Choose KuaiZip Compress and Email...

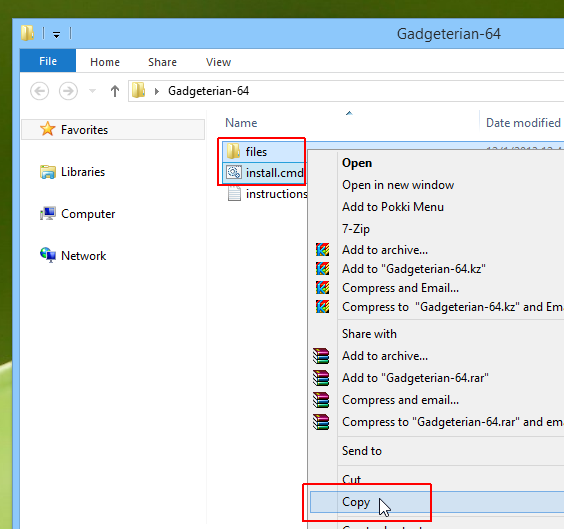[x=400, y=288]
